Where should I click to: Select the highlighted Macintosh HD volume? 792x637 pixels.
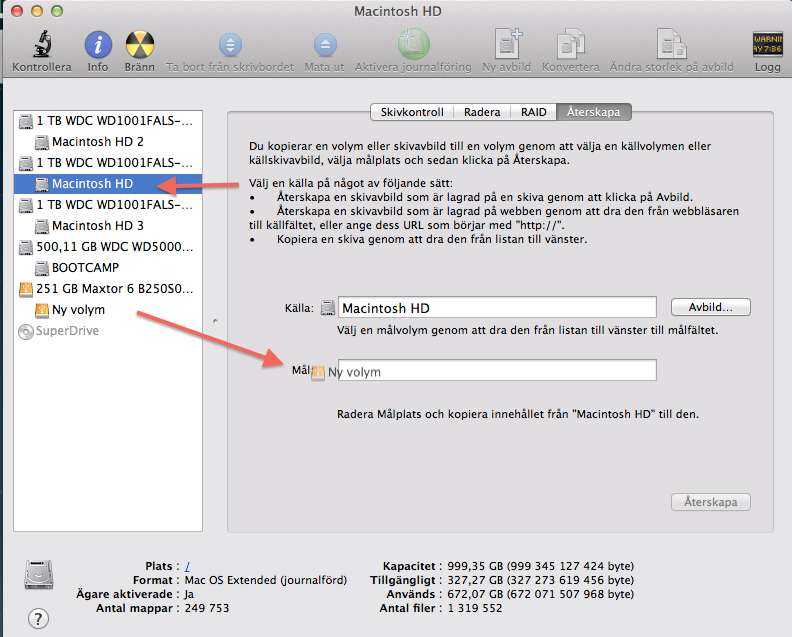pos(108,184)
